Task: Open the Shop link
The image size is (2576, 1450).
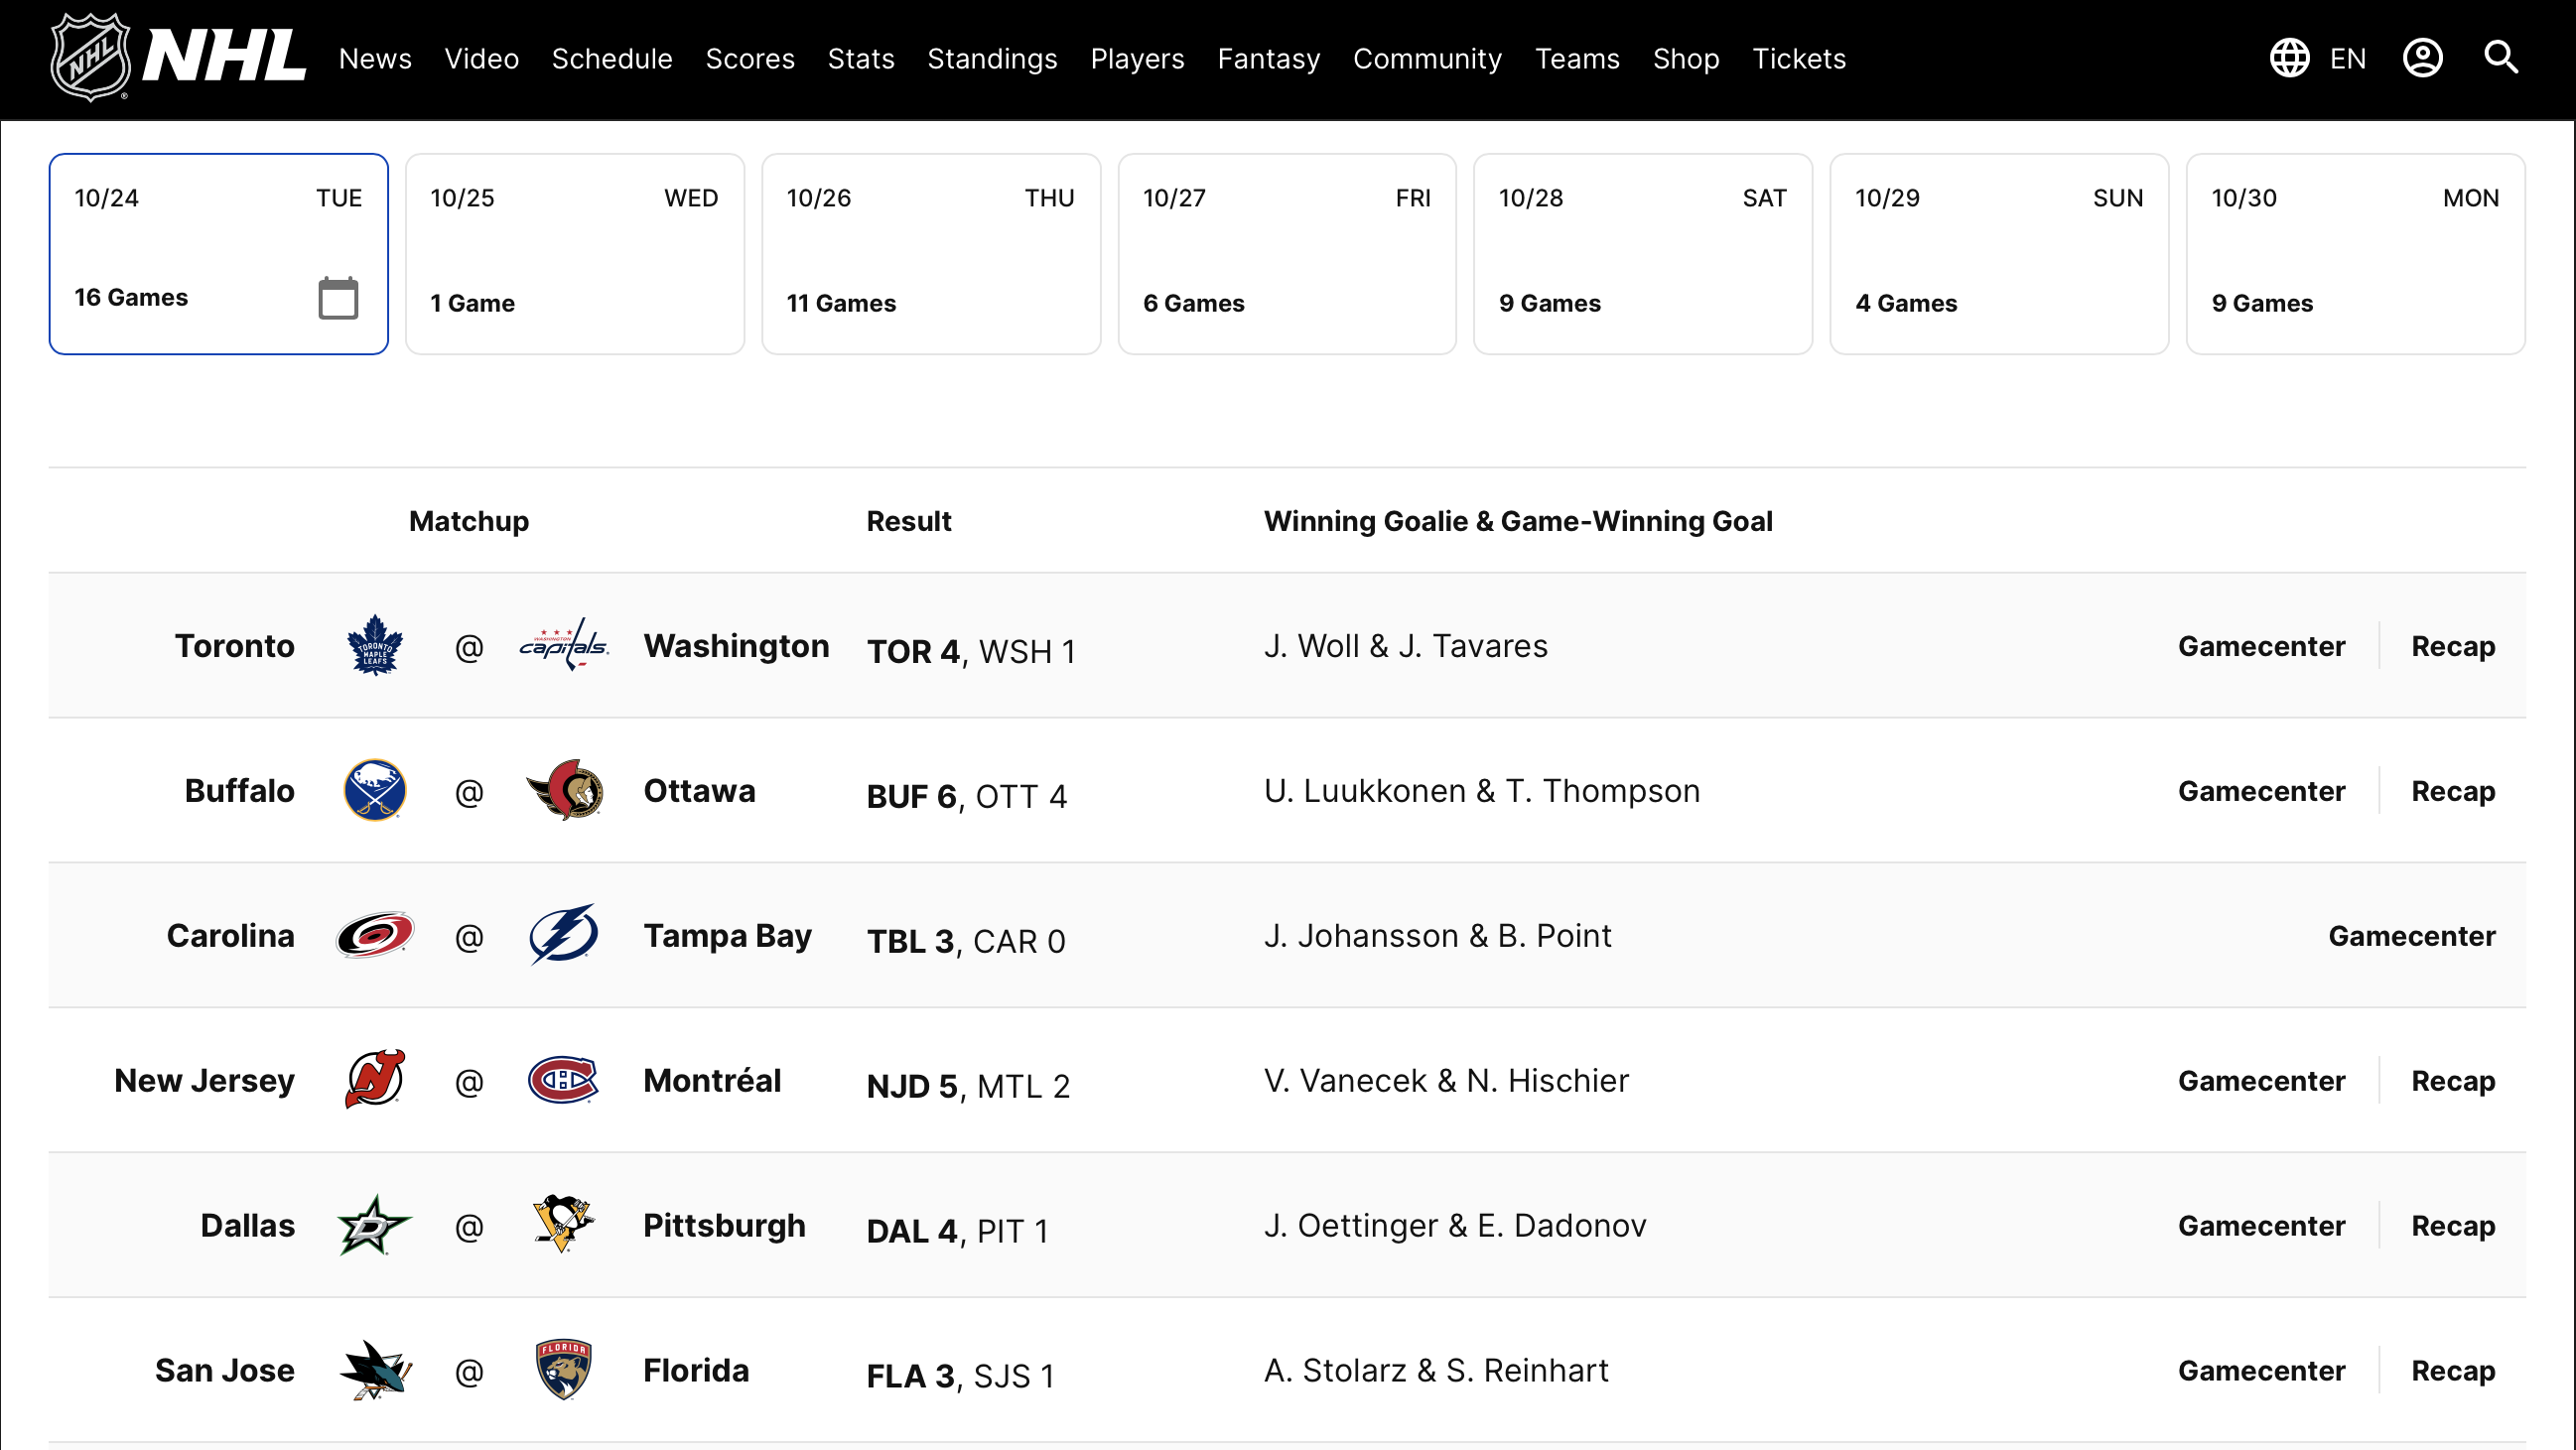Action: click(1686, 59)
